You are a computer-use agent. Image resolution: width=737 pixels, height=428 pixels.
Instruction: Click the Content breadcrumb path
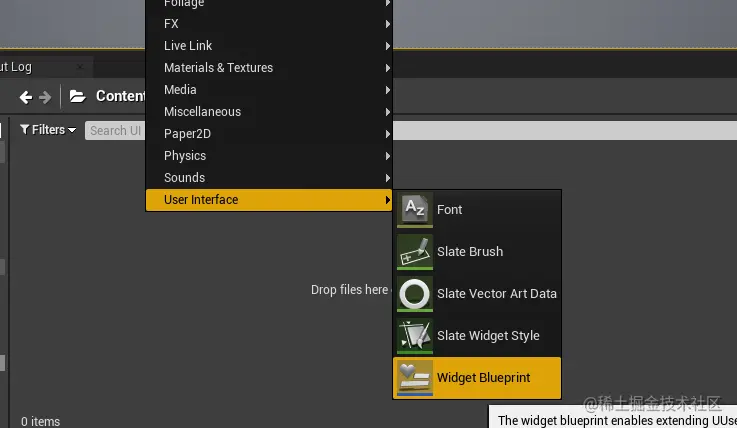pyautogui.click(x=121, y=96)
